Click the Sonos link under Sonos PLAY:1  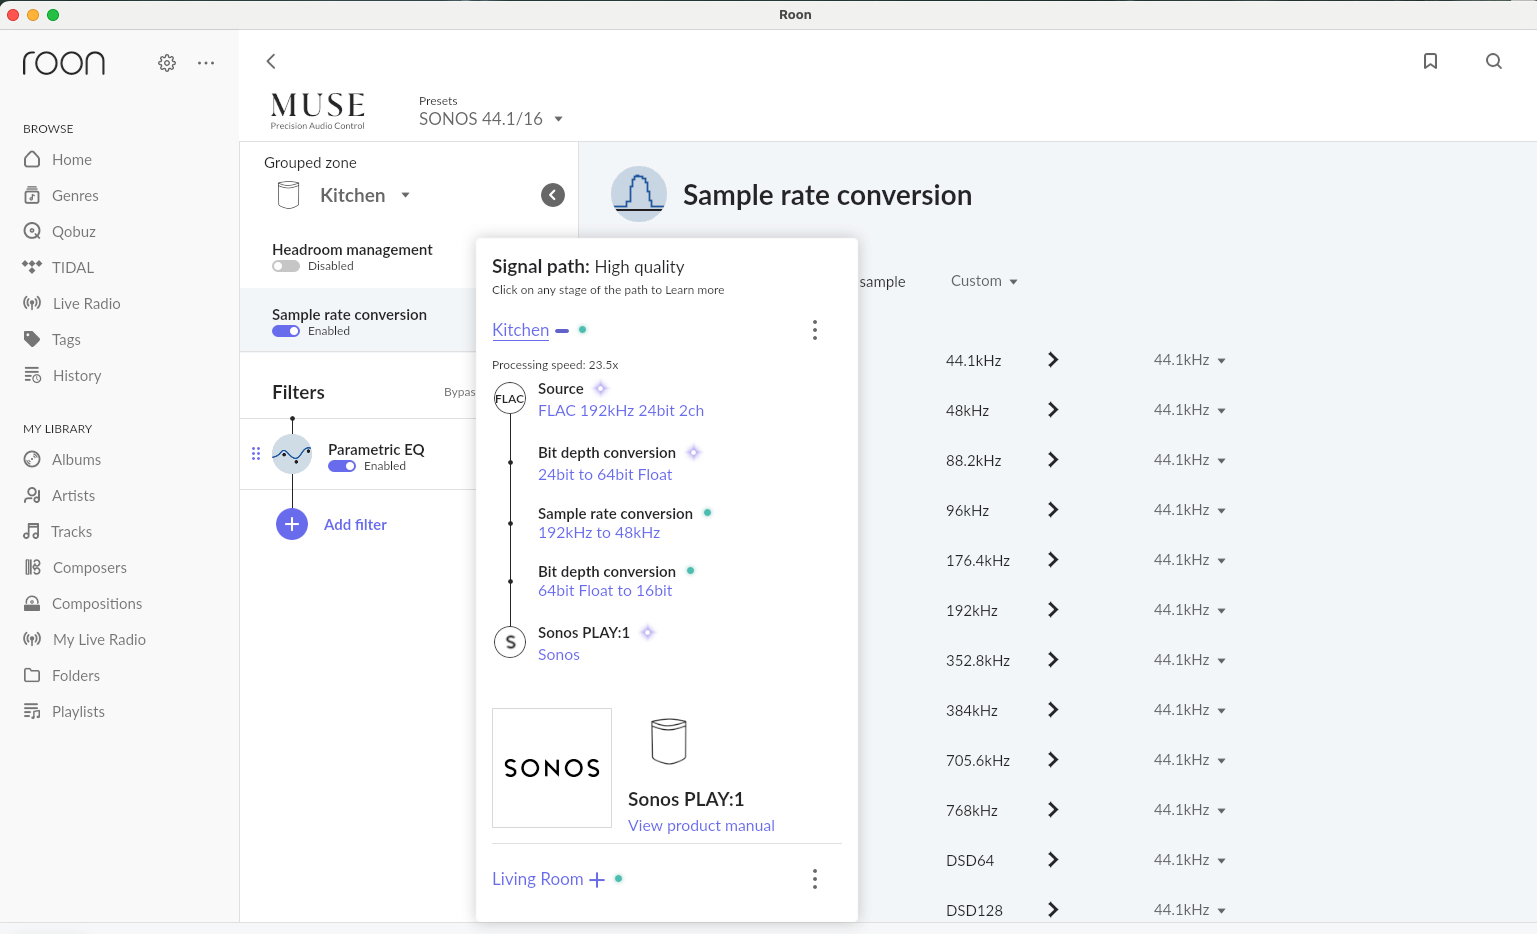(559, 655)
